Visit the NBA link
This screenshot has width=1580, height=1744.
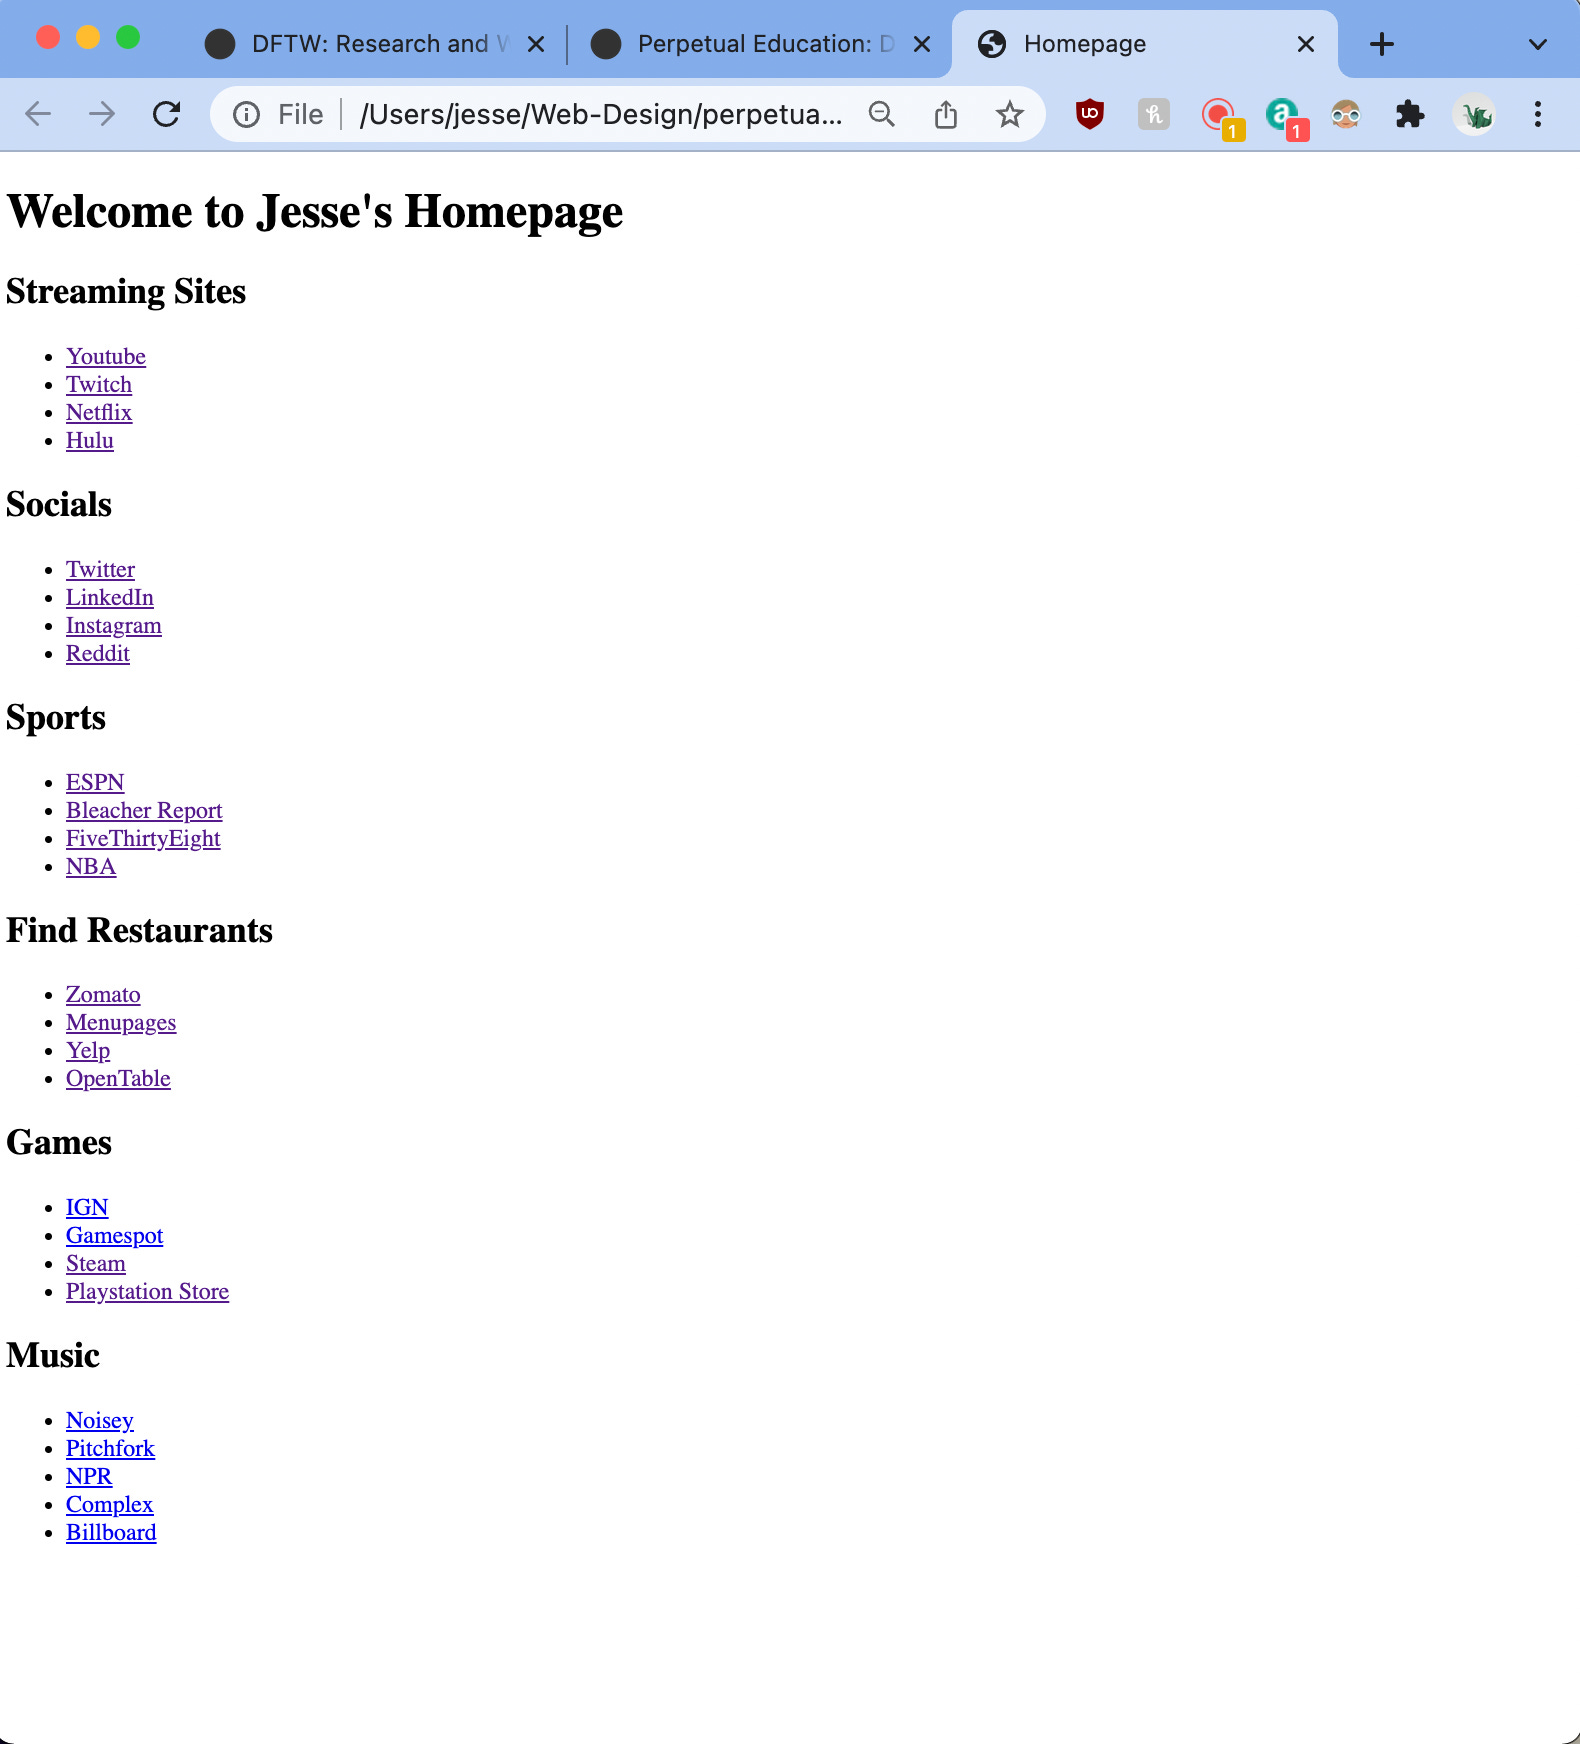[91, 866]
